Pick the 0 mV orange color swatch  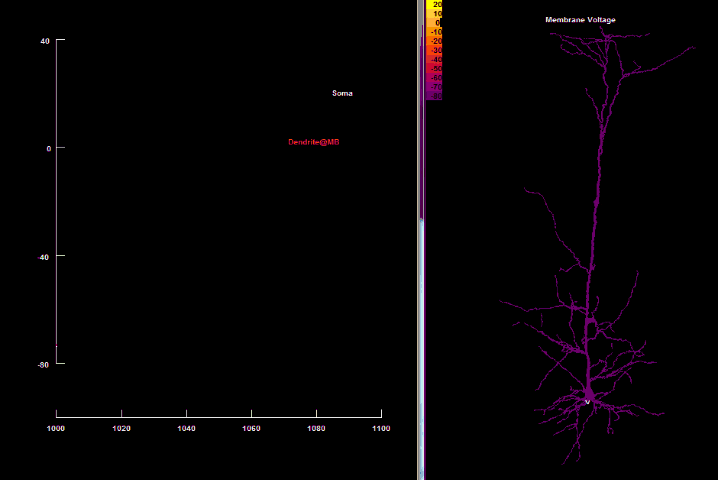pyautogui.click(x=434, y=22)
